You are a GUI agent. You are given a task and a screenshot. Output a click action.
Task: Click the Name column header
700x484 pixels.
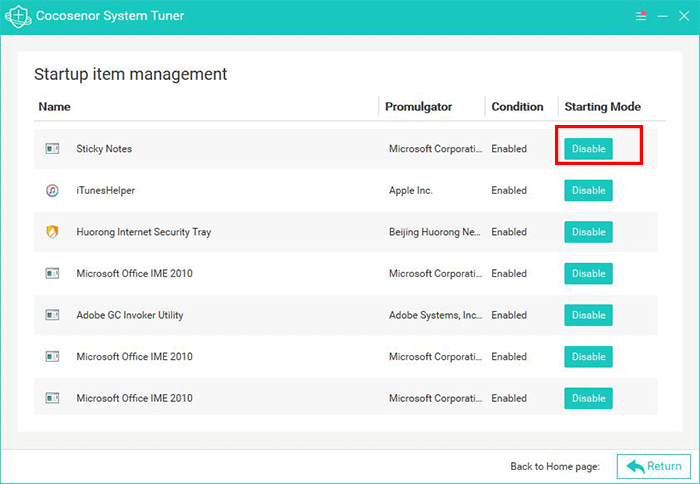tap(54, 107)
